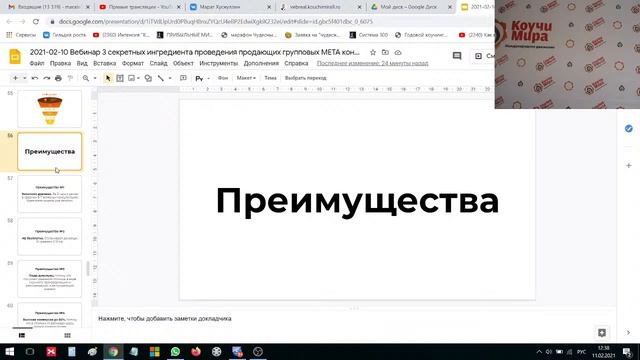This screenshot has height=360, width=640.
Task: Open the Вставка menu
Action: coord(104,63)
